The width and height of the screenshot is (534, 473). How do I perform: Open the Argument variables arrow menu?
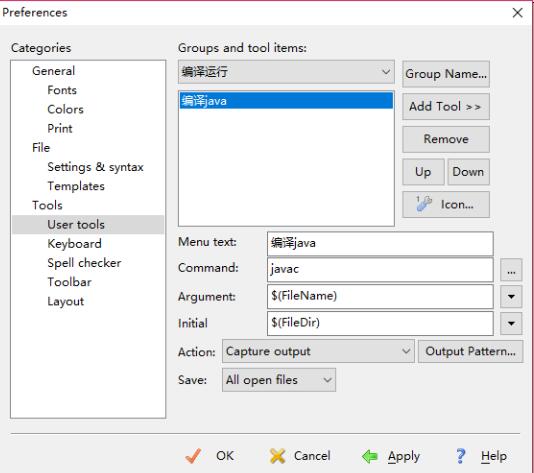click(511, 296)
